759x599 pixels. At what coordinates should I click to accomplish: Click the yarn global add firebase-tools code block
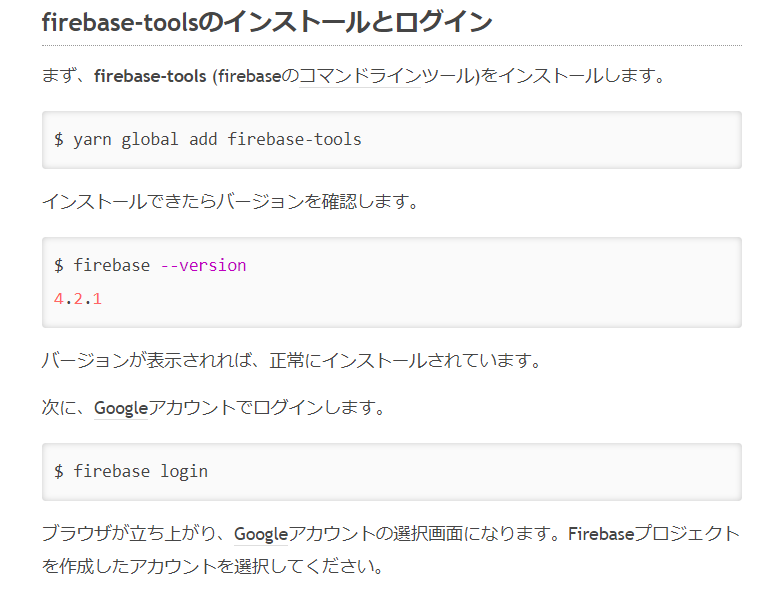pyautogui.click(x=392, y=140)
